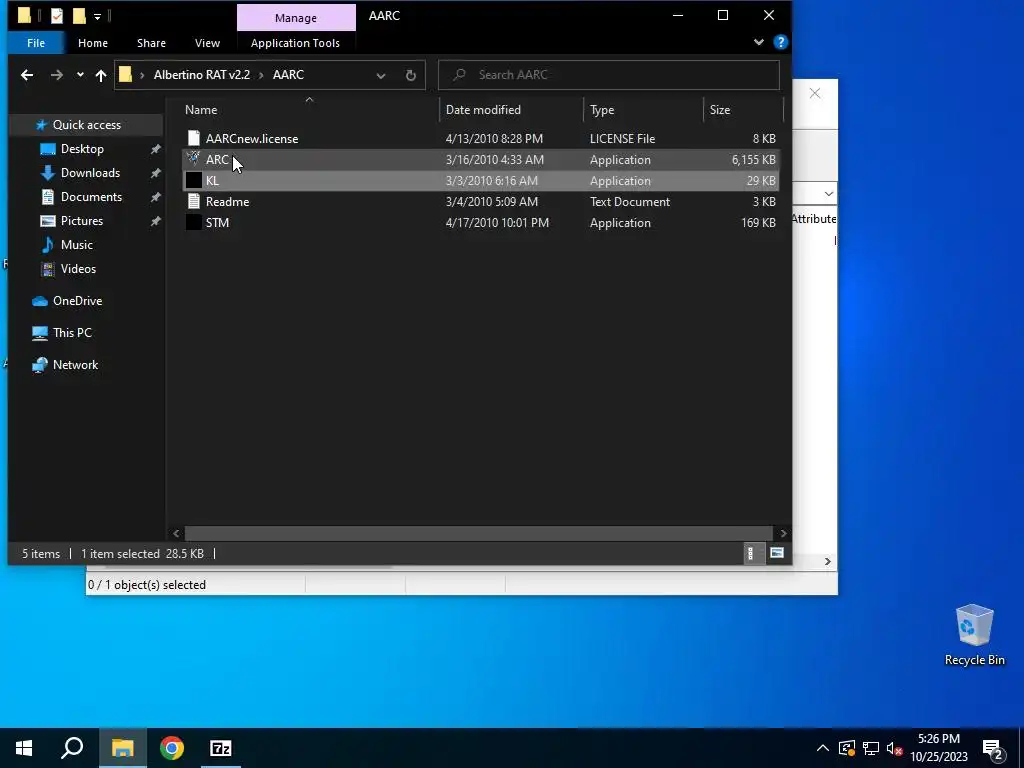Open Google Chrome from the taskbar
The width and height of the screenshot is (1024, 768).
coord(172,748)
